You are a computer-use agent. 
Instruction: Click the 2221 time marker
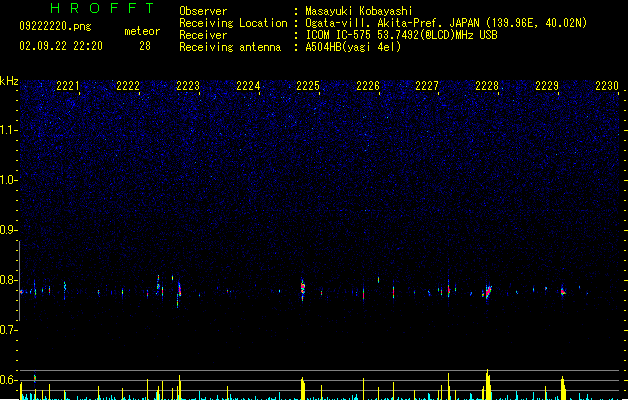[67, 86]
